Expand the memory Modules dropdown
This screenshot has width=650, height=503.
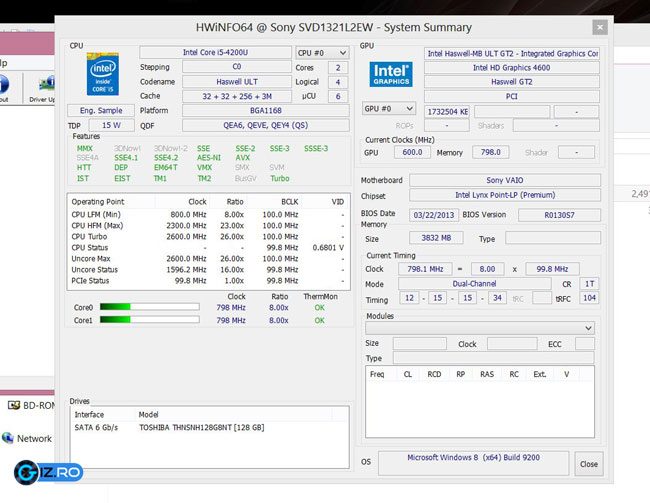coord(480,328)
